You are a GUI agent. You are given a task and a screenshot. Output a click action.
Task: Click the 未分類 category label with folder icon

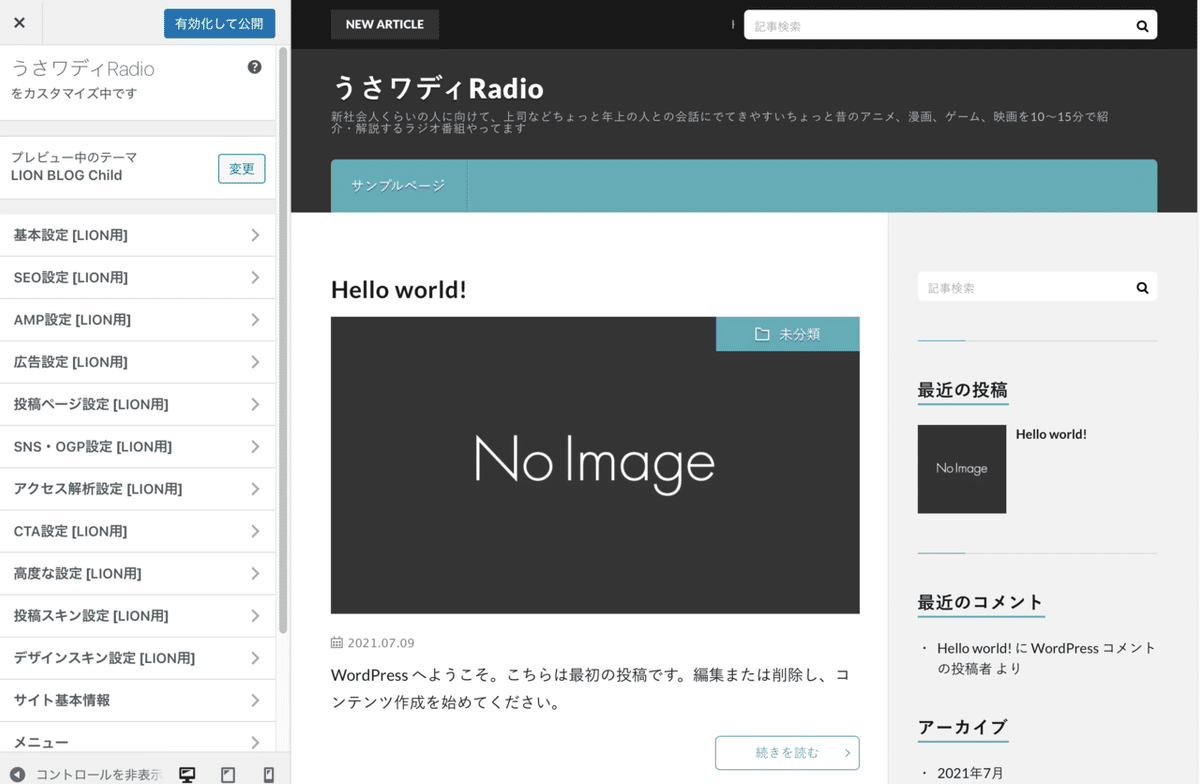[788, 334]
